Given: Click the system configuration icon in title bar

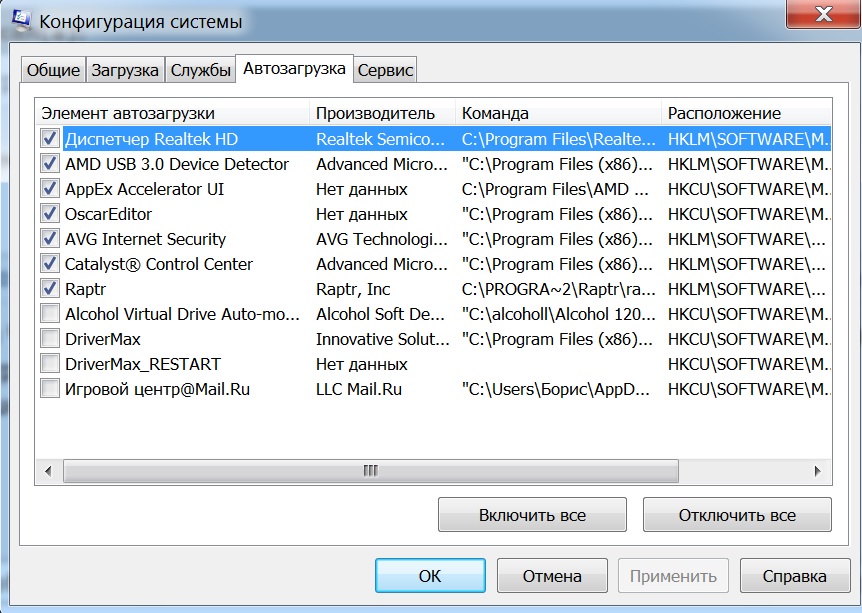Looking at the screenshot, I should (x=21, y=21).
